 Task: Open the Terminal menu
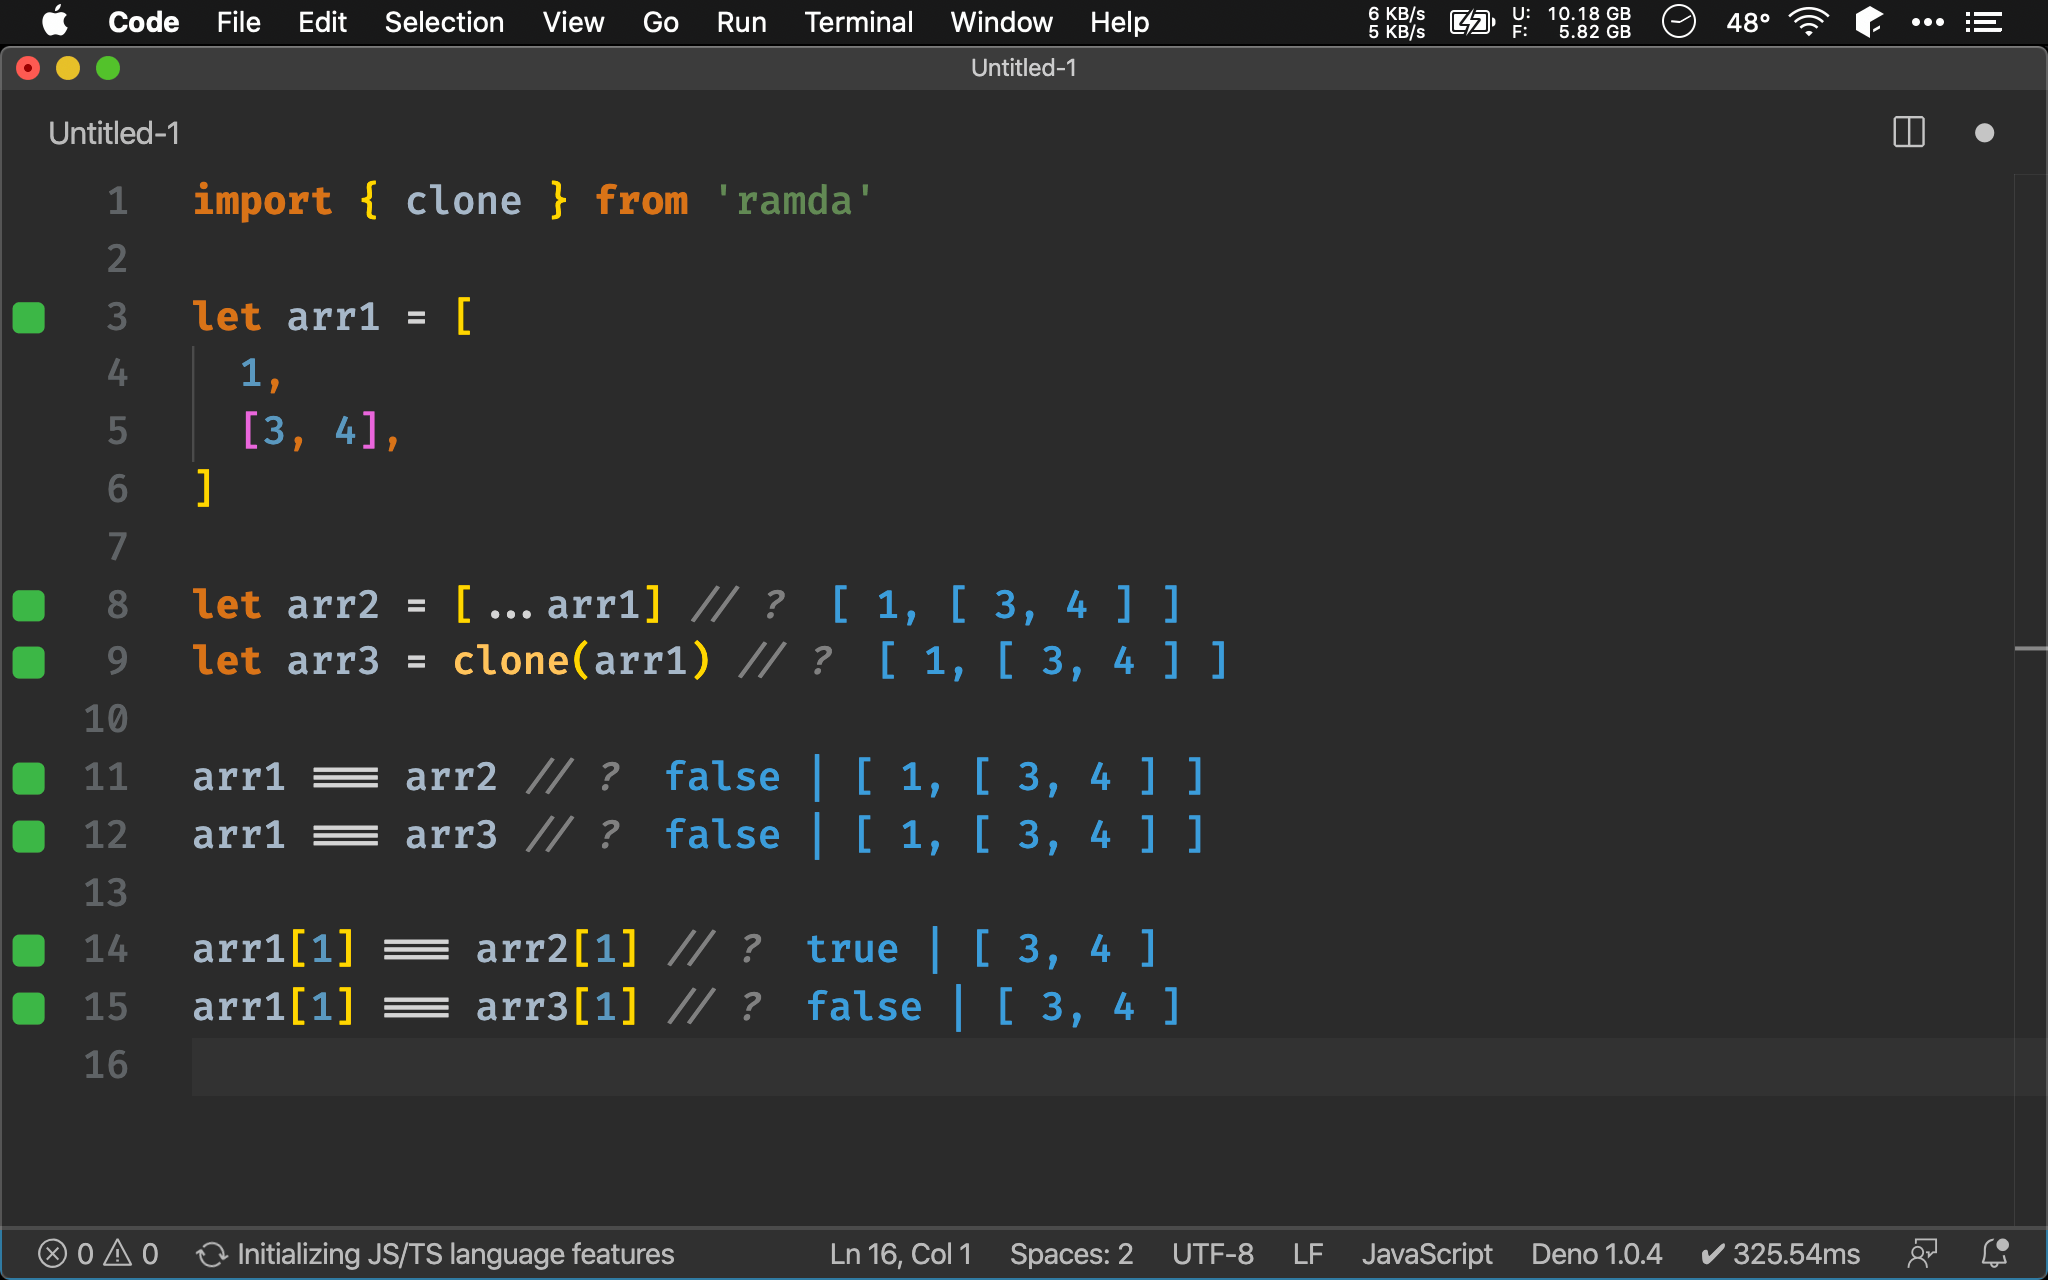click(858, 22)
